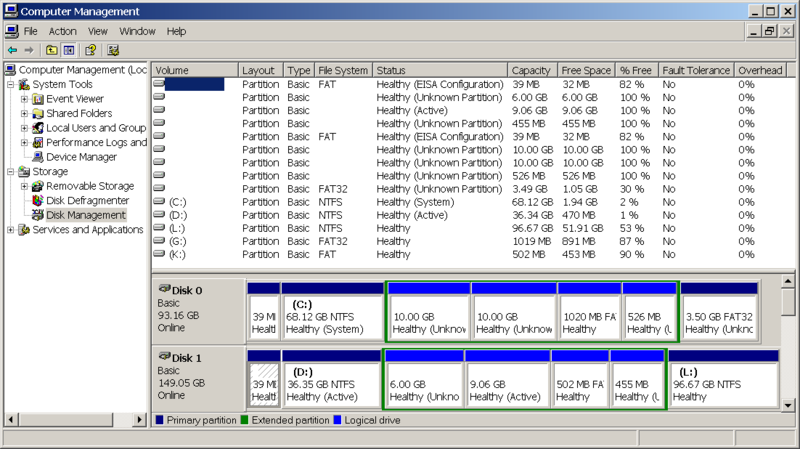800x449 pixels.
Task: Select the 9.06 GB Healthy (Active) block on Disk 1
Action: (x=507, y=379)
